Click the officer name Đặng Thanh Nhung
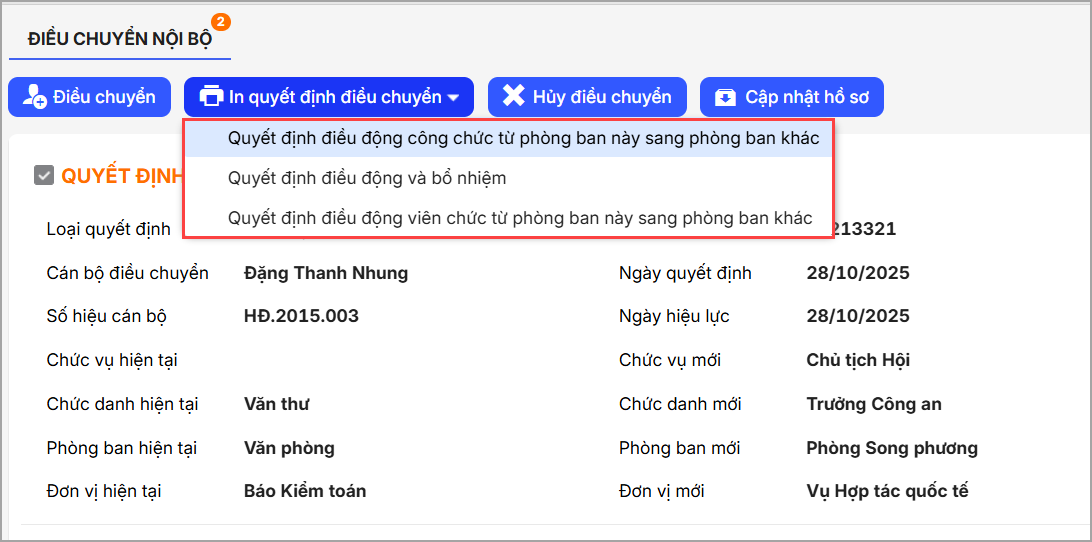Viewport: 1092px width, 542px height. 326,273
